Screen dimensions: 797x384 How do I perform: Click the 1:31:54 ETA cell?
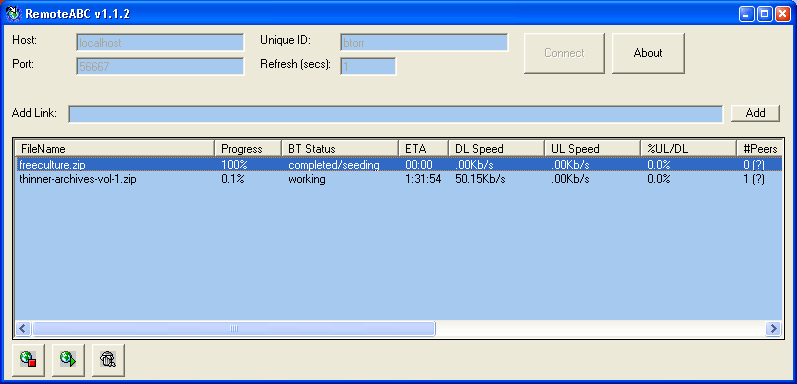[423, 179]
